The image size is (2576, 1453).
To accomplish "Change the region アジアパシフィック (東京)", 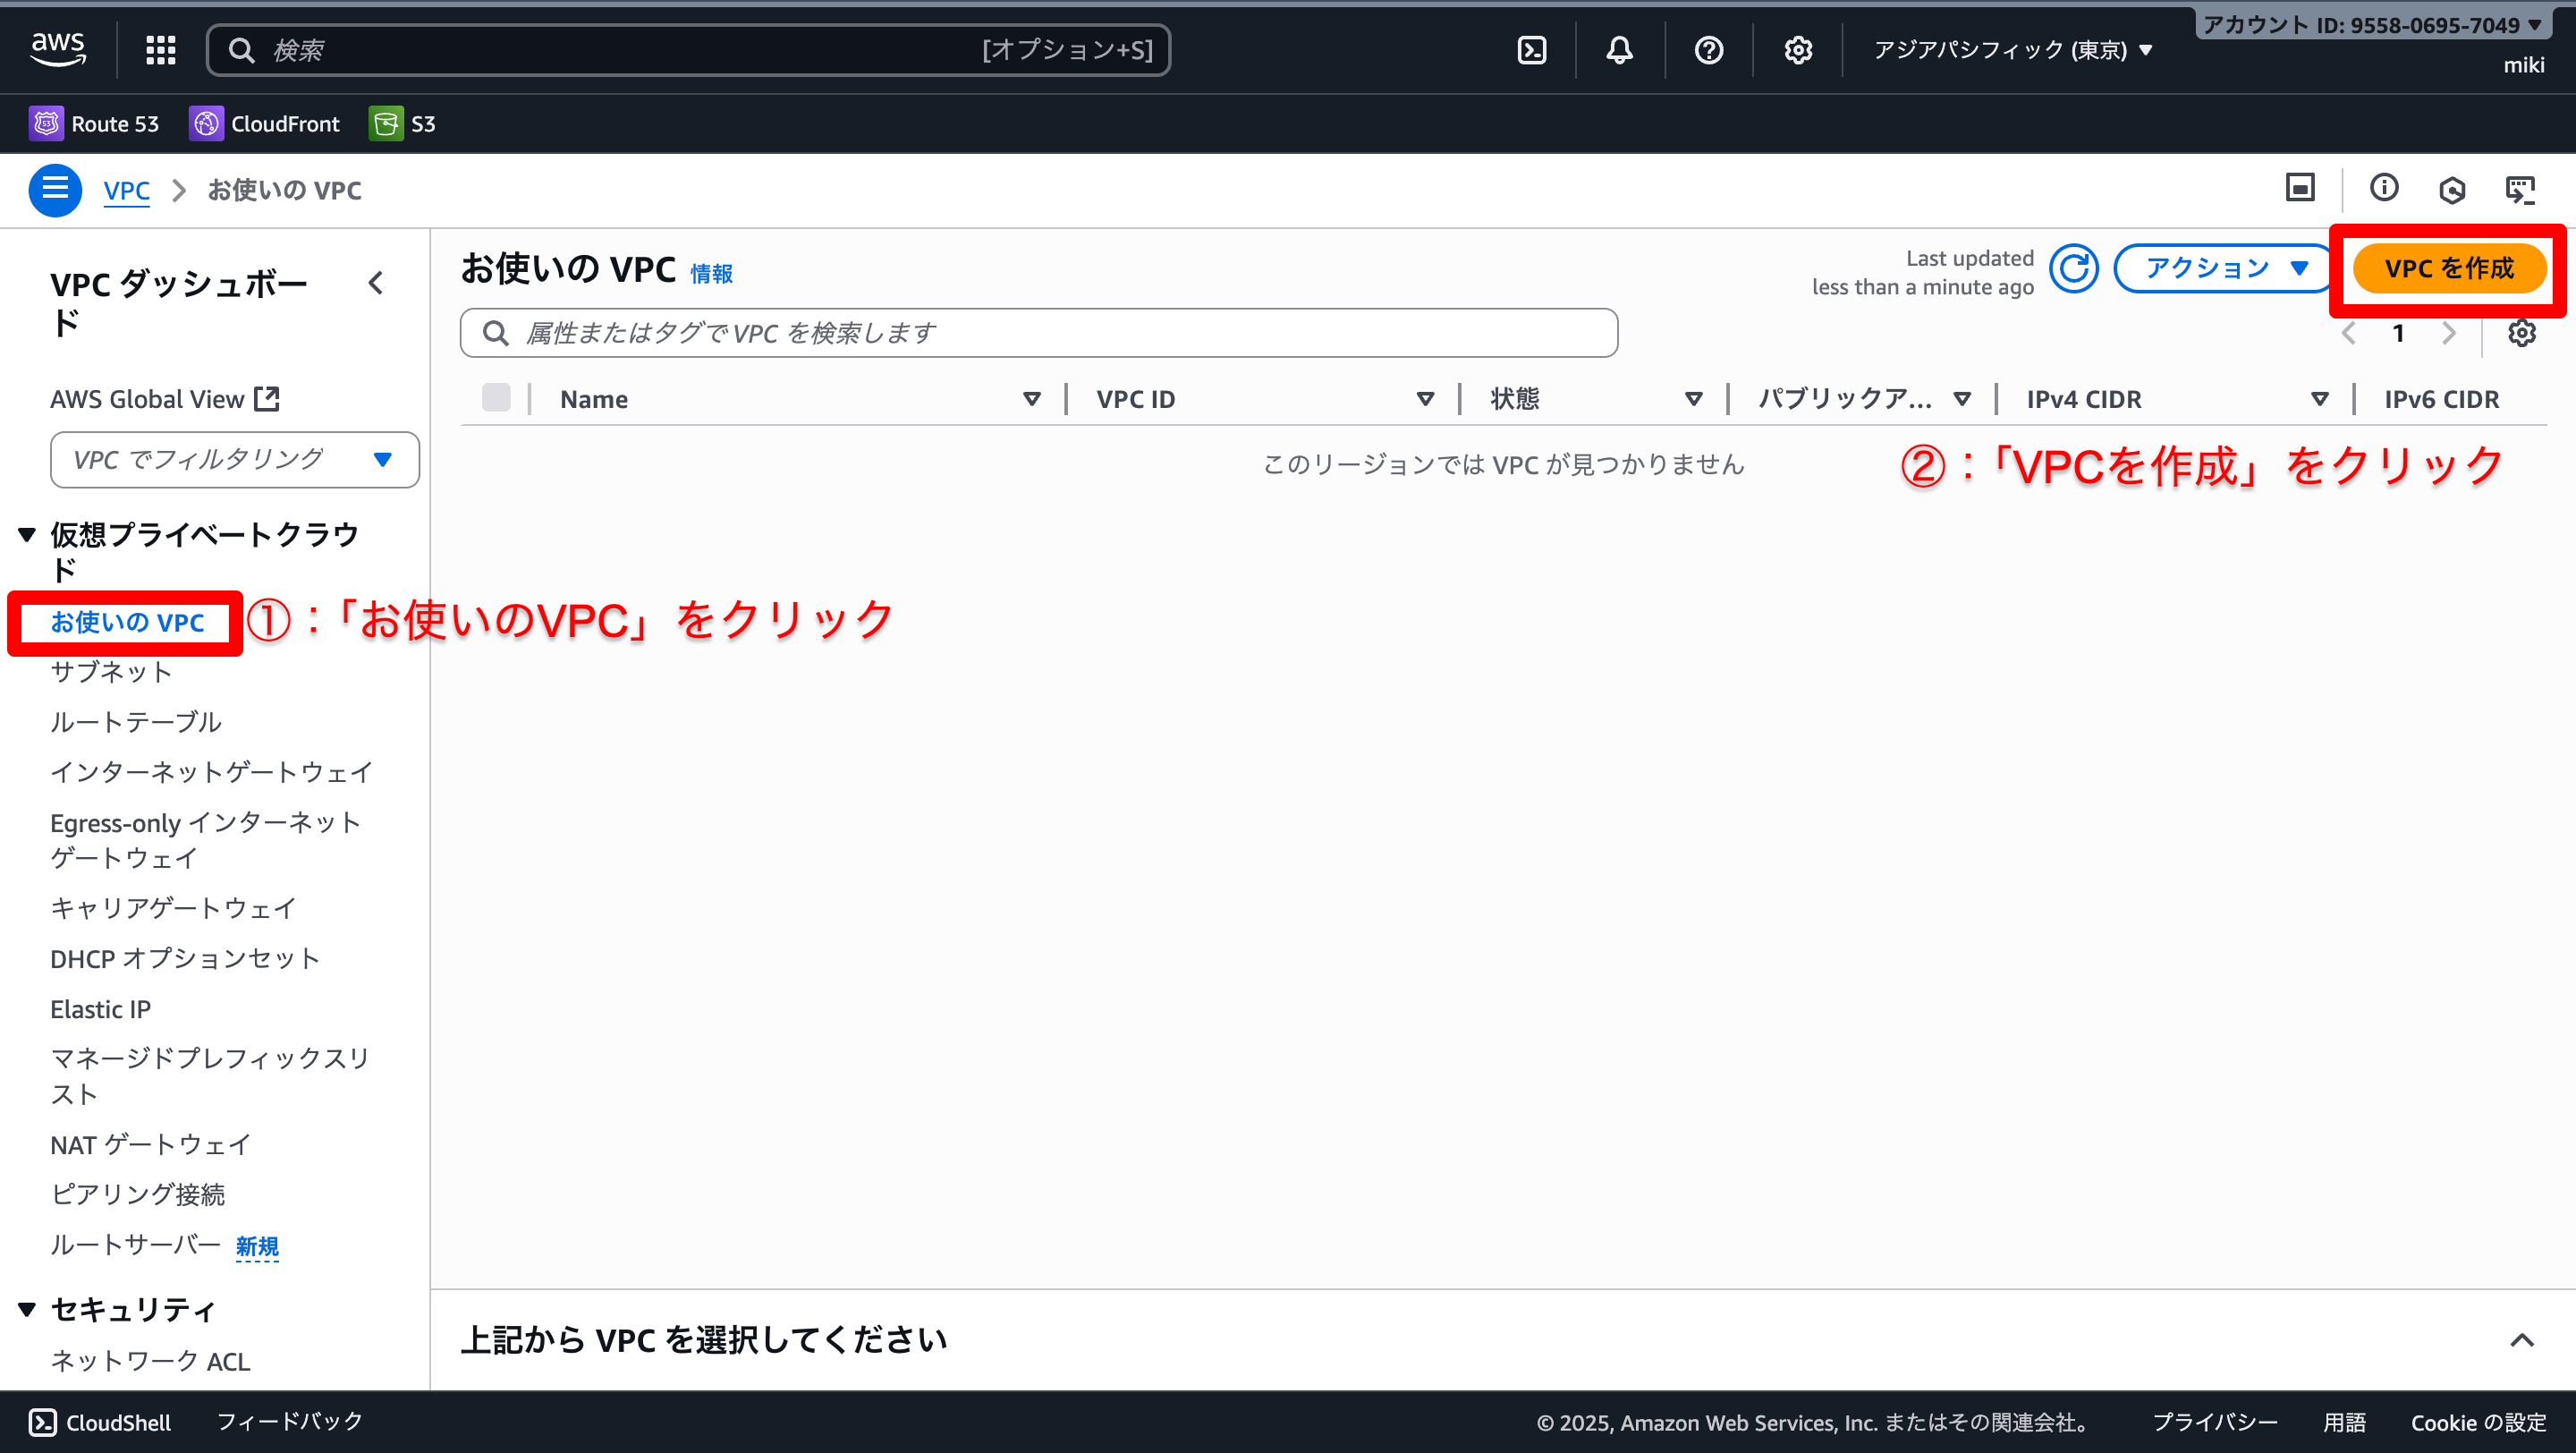I will (x=2011, y=50).
